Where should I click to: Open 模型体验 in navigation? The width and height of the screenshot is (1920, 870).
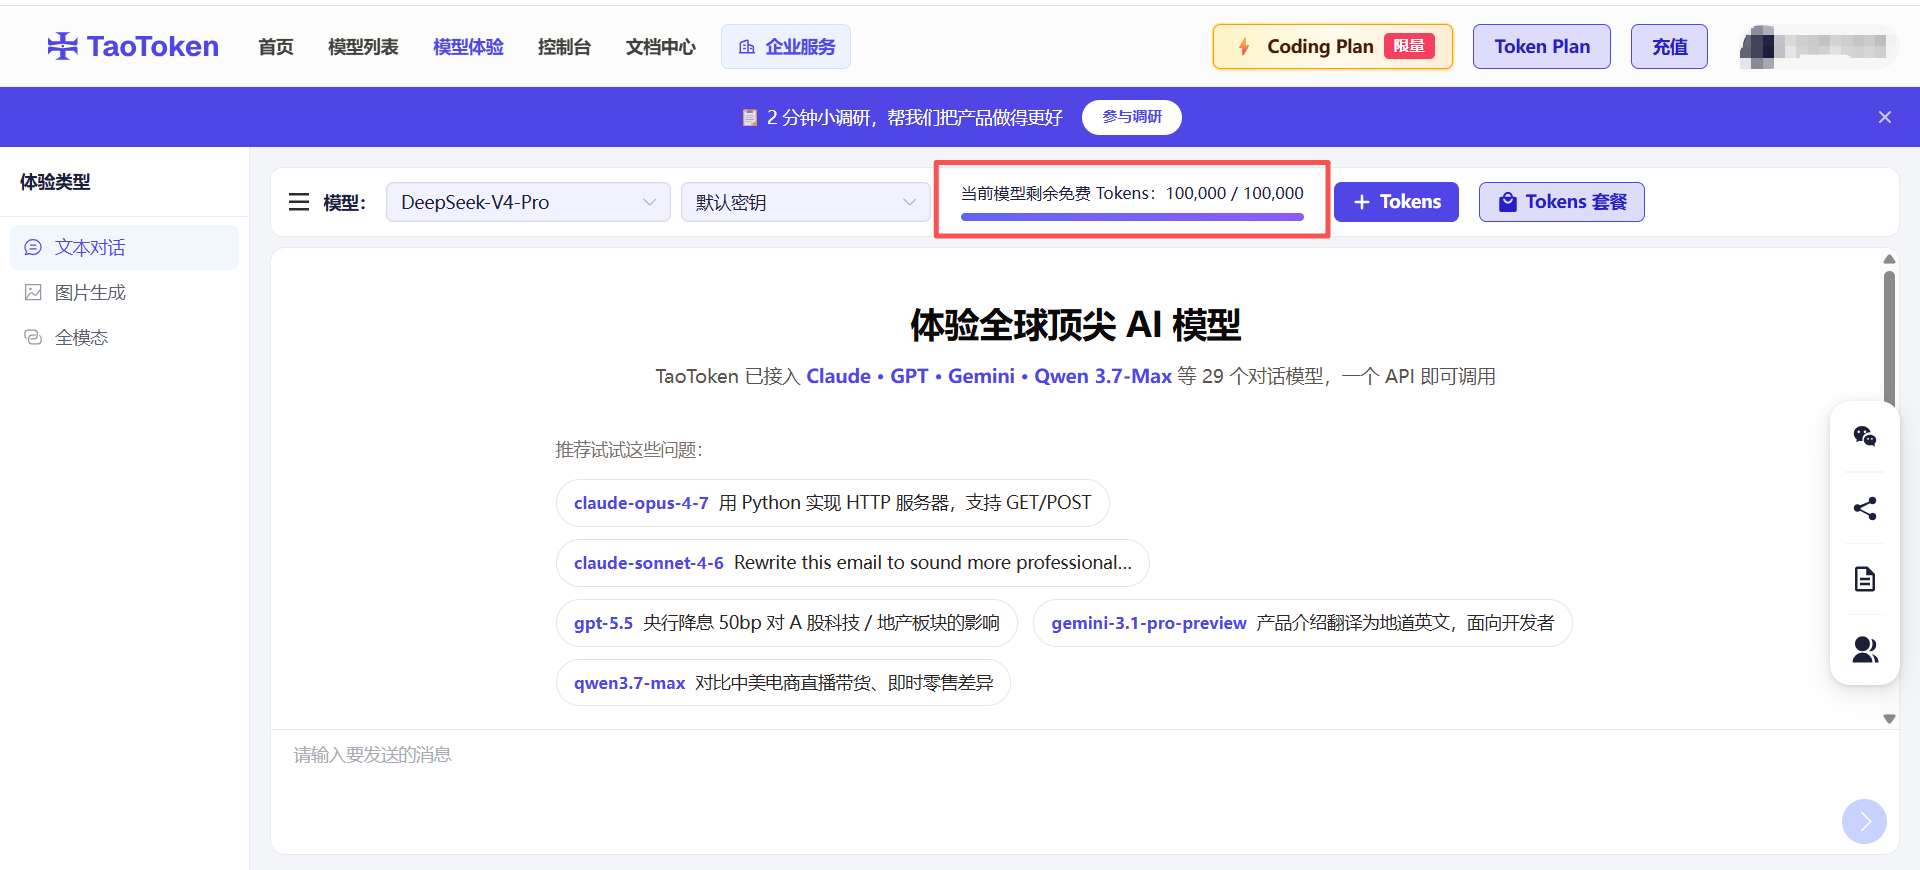pos(468,47)
